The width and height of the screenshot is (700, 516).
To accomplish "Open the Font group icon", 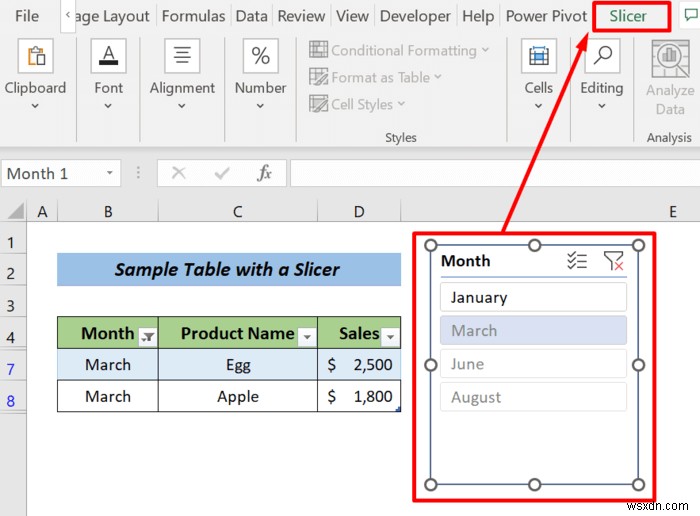I will click(108, 56).
